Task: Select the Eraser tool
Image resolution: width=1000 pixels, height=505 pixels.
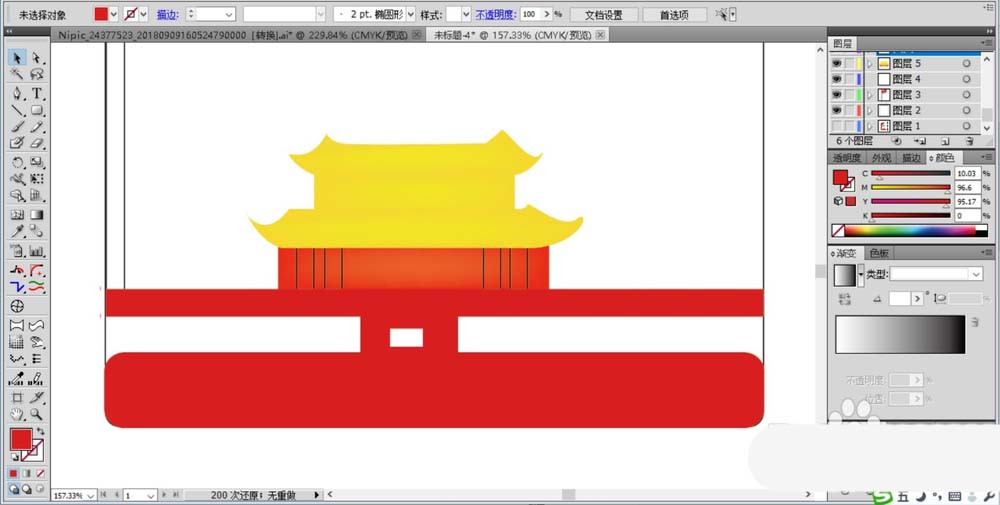Action: tap(37, 143)
